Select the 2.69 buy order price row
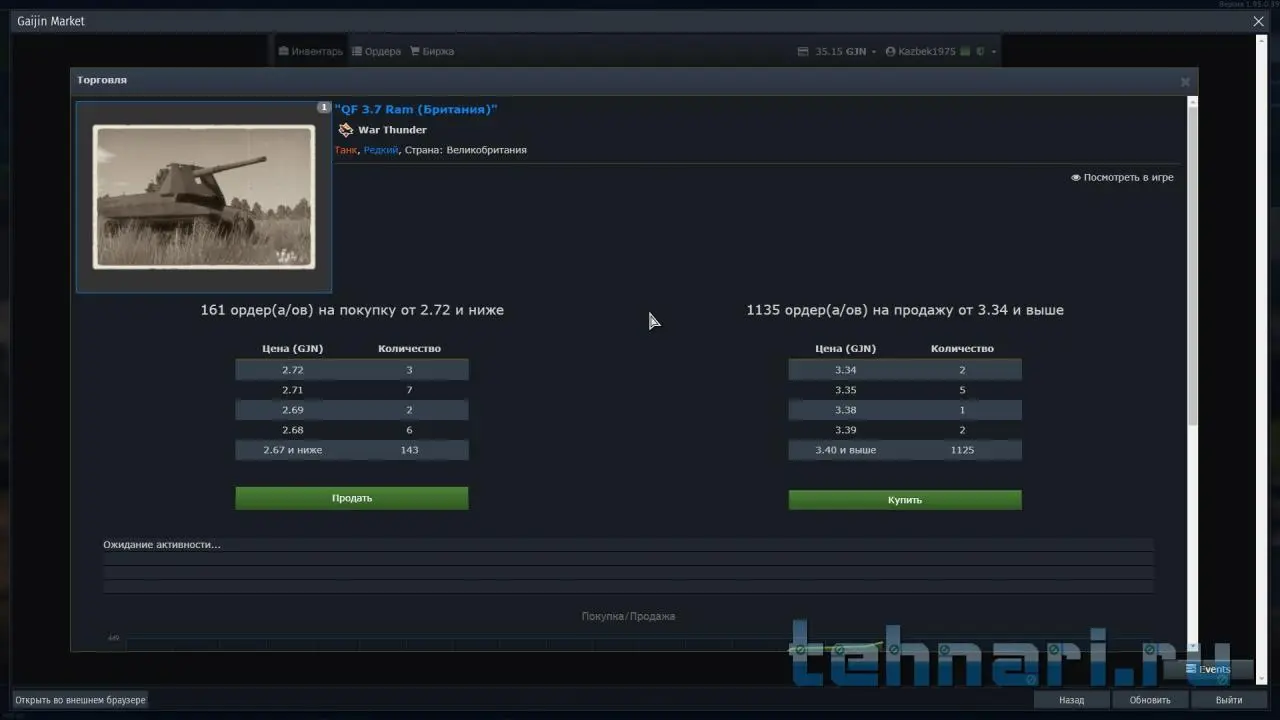The image size is (1280, 720). (x=352, y=410)
